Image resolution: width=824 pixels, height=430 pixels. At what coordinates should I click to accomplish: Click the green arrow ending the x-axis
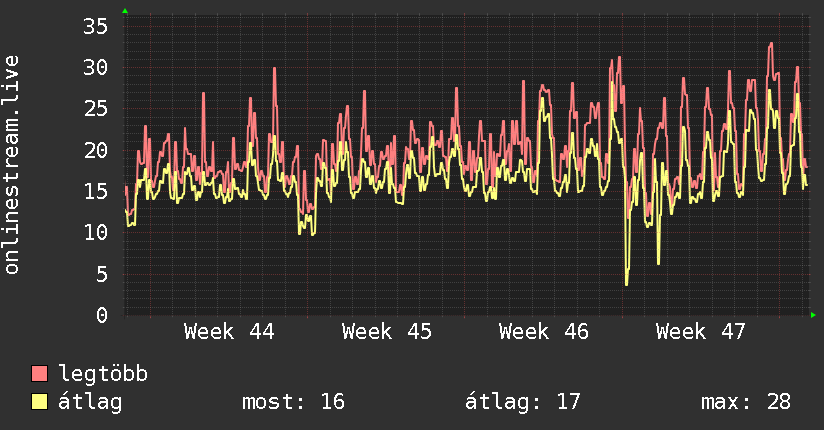tap(813, 315)
